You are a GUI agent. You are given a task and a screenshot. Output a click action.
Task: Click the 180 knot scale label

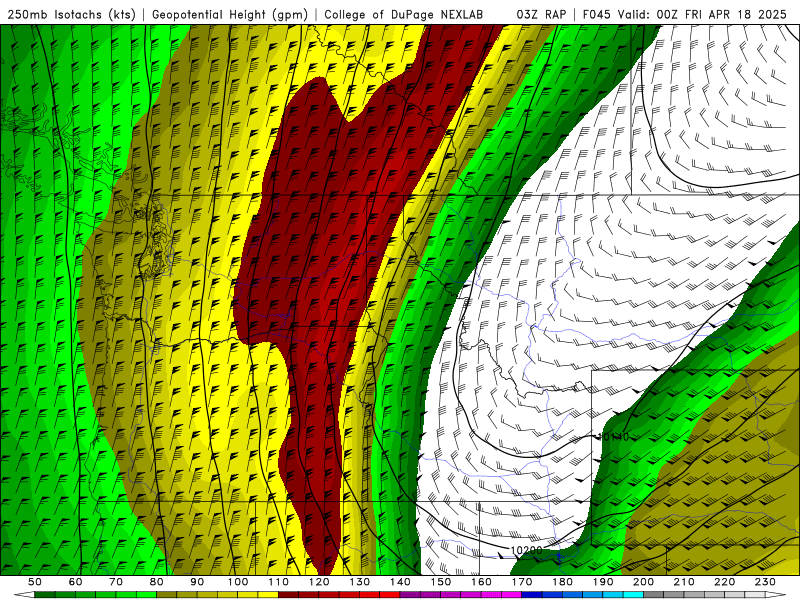click(x=562, y=582)
